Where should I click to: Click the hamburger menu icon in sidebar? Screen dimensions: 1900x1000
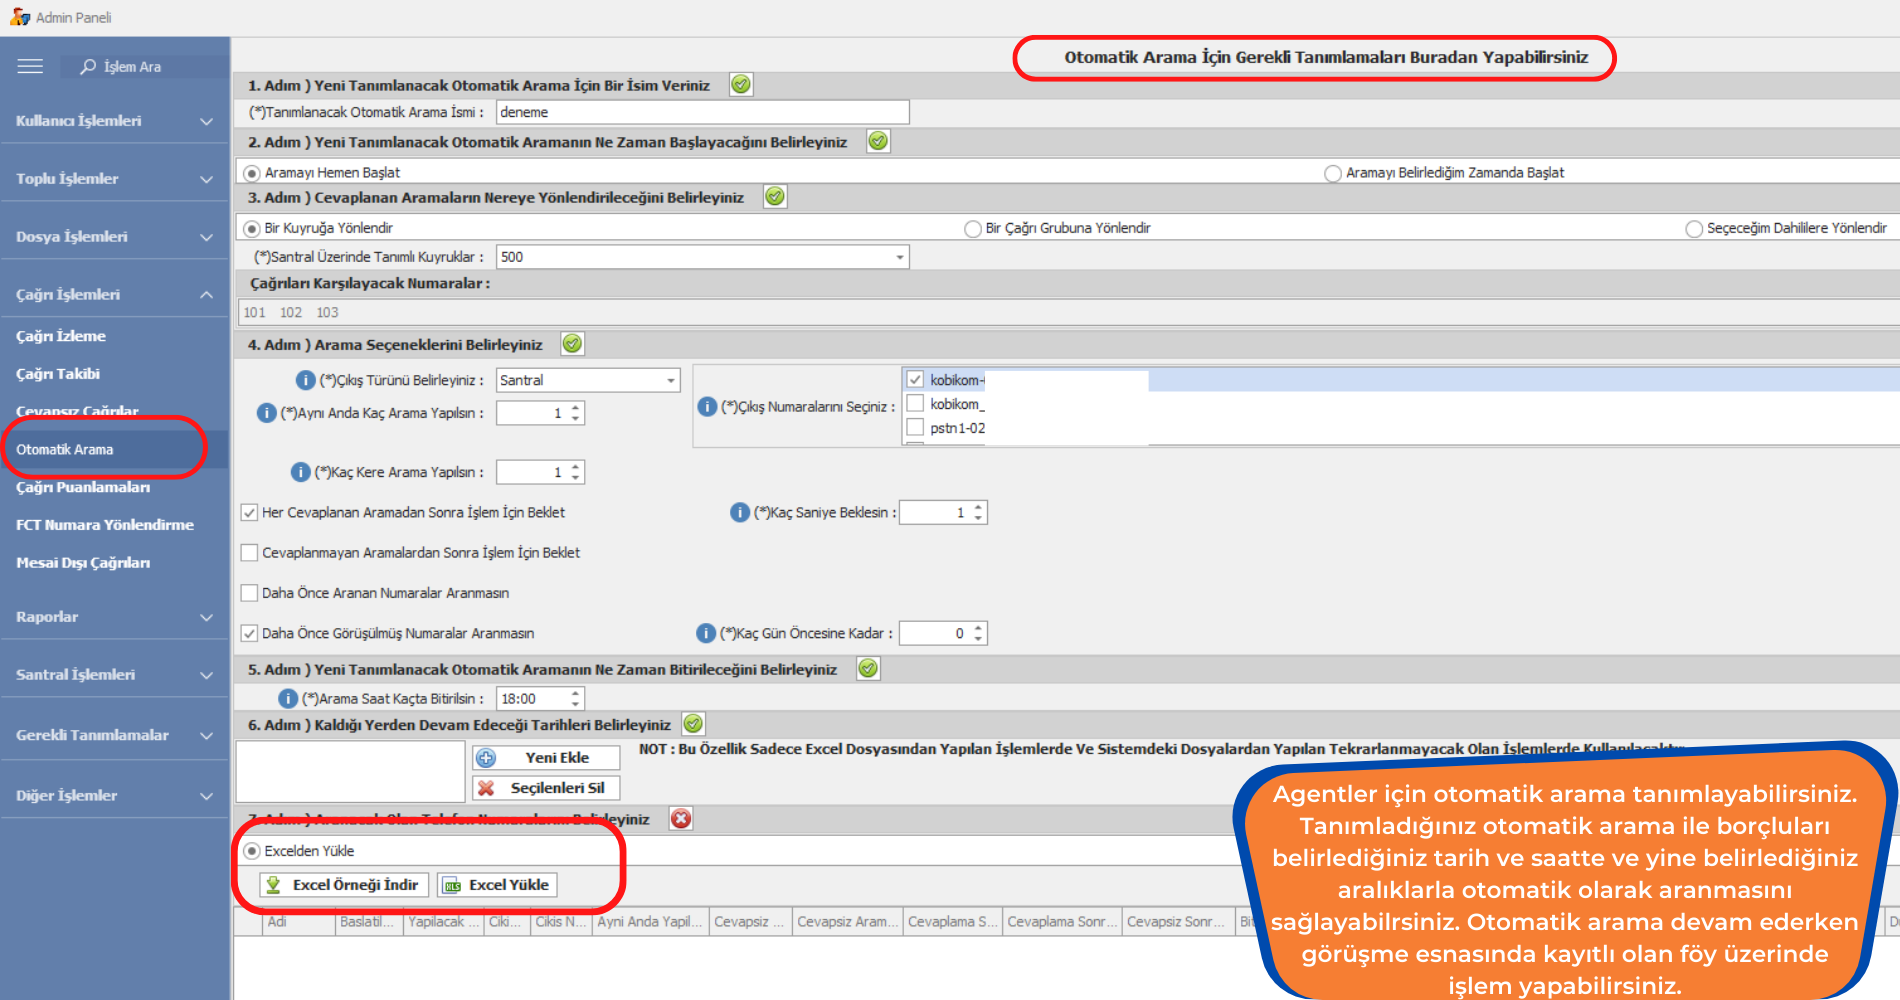point(30,66)
